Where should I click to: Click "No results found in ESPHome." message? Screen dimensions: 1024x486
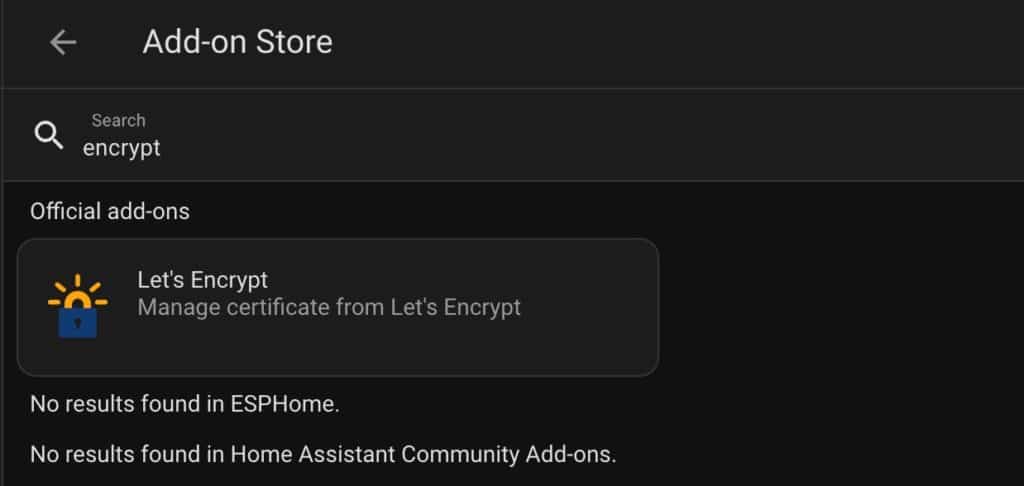[x=185, y=404]
